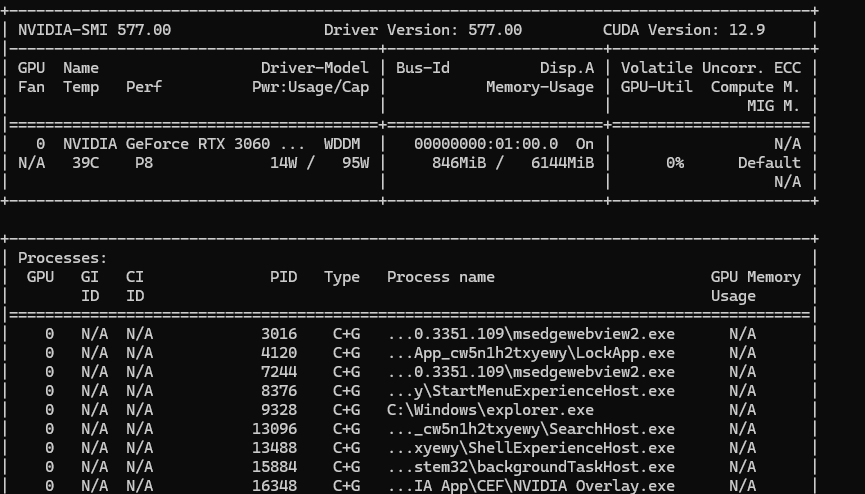Click C+G type of explorer.exe row
The image size is (865, 494).
tap(346, 410)
